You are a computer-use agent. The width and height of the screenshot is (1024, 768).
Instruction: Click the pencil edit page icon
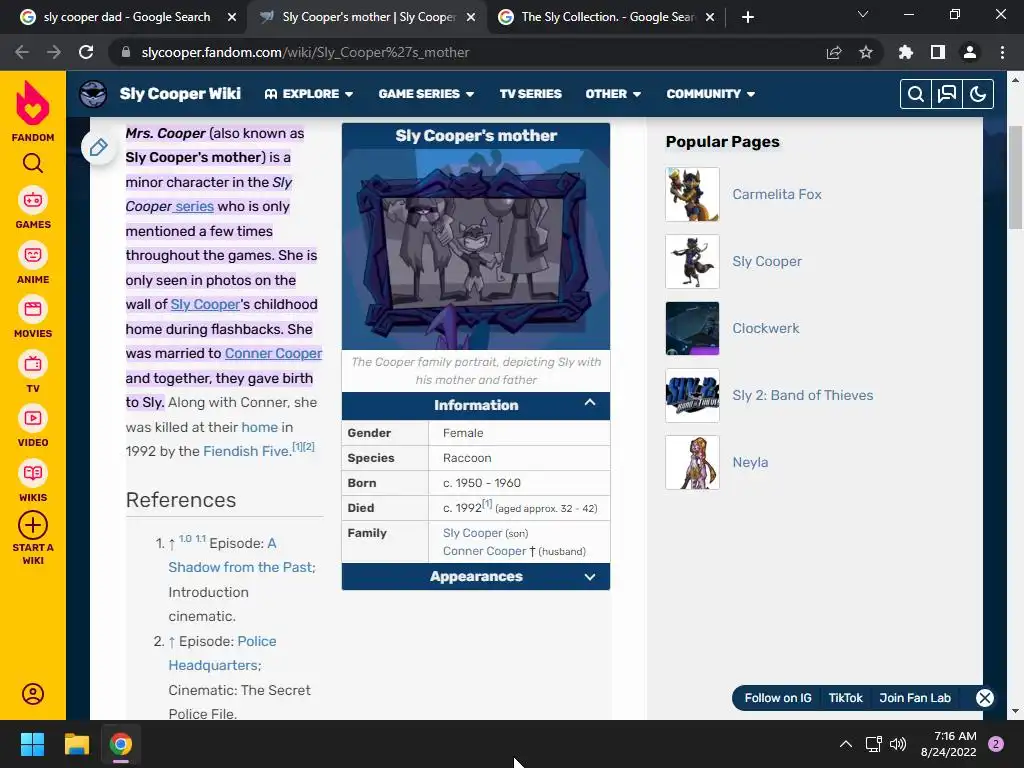(x=99, y=147)
